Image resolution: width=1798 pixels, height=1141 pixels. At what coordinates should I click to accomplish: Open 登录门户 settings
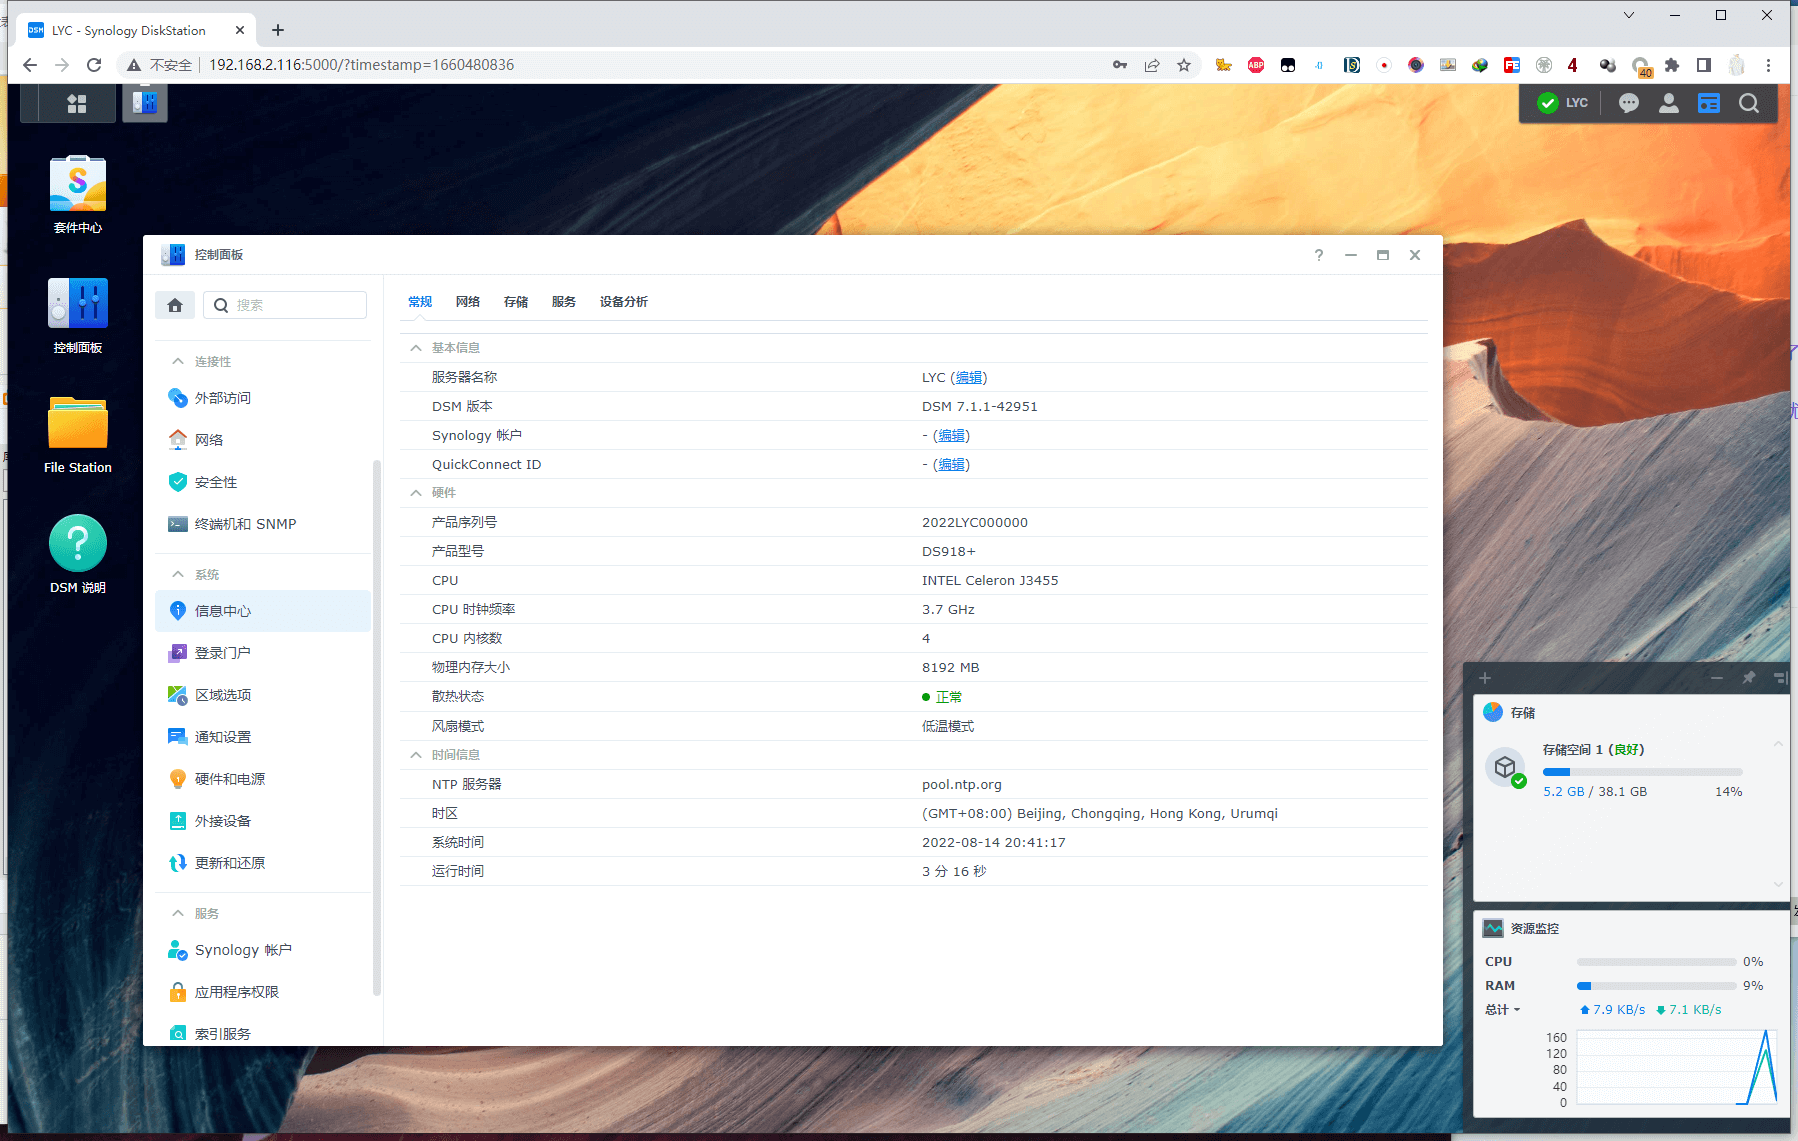tap(263, 653)
